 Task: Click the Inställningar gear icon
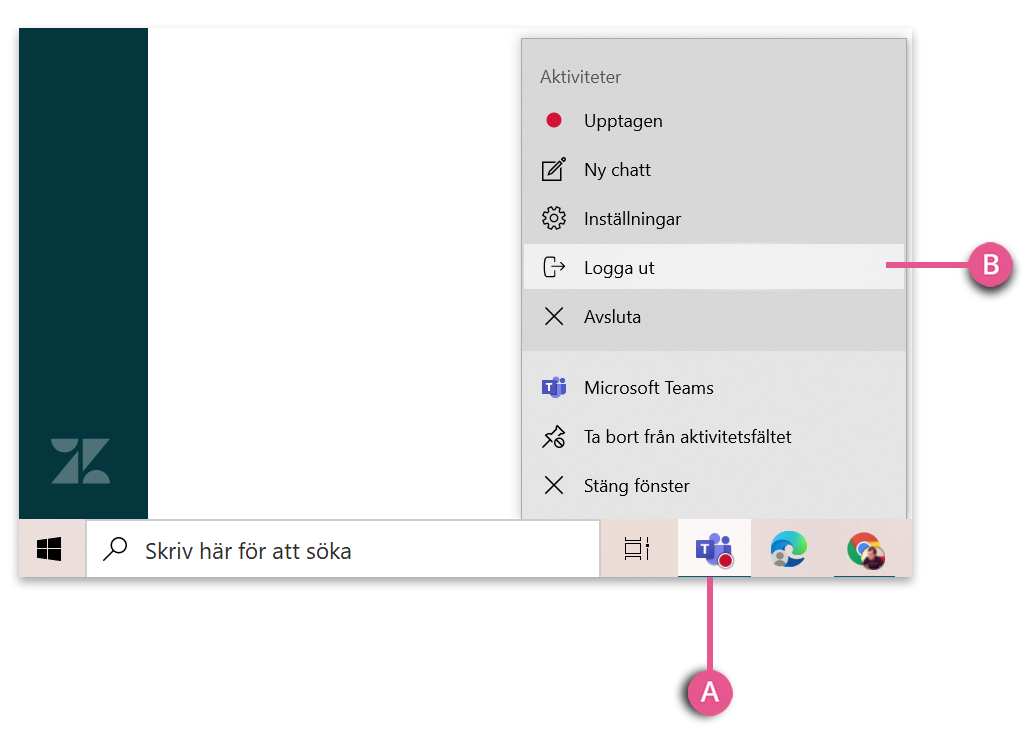(x=554, y=218)
